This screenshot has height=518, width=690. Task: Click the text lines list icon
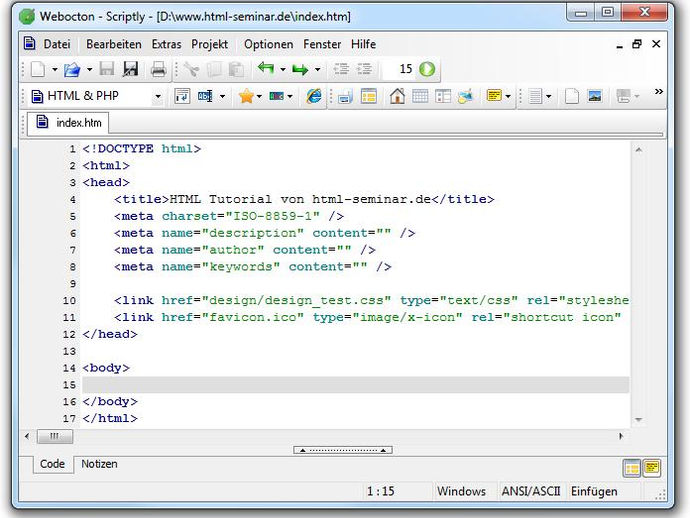pyautogui.click(x=535, y=96)
